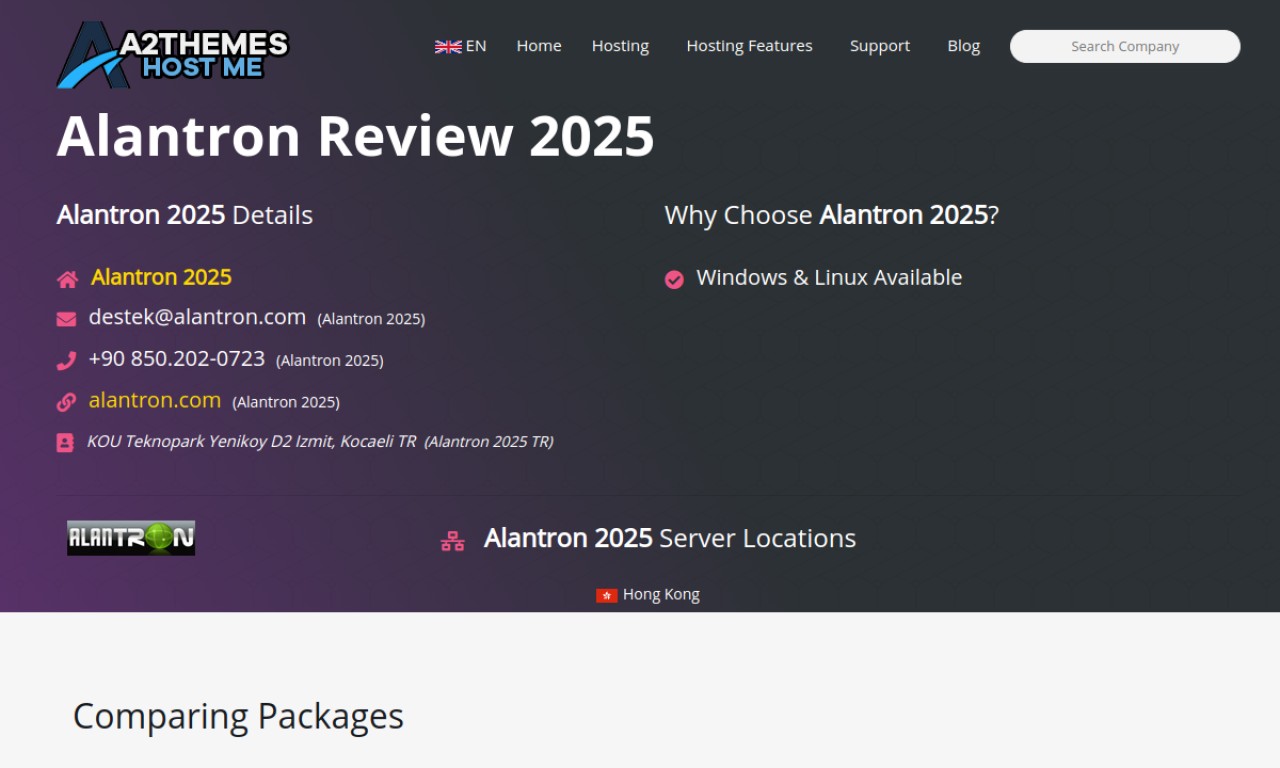Click the A2Themes Host Me logo
This screenshot has height=768, width=1280.
pos(173,55)
